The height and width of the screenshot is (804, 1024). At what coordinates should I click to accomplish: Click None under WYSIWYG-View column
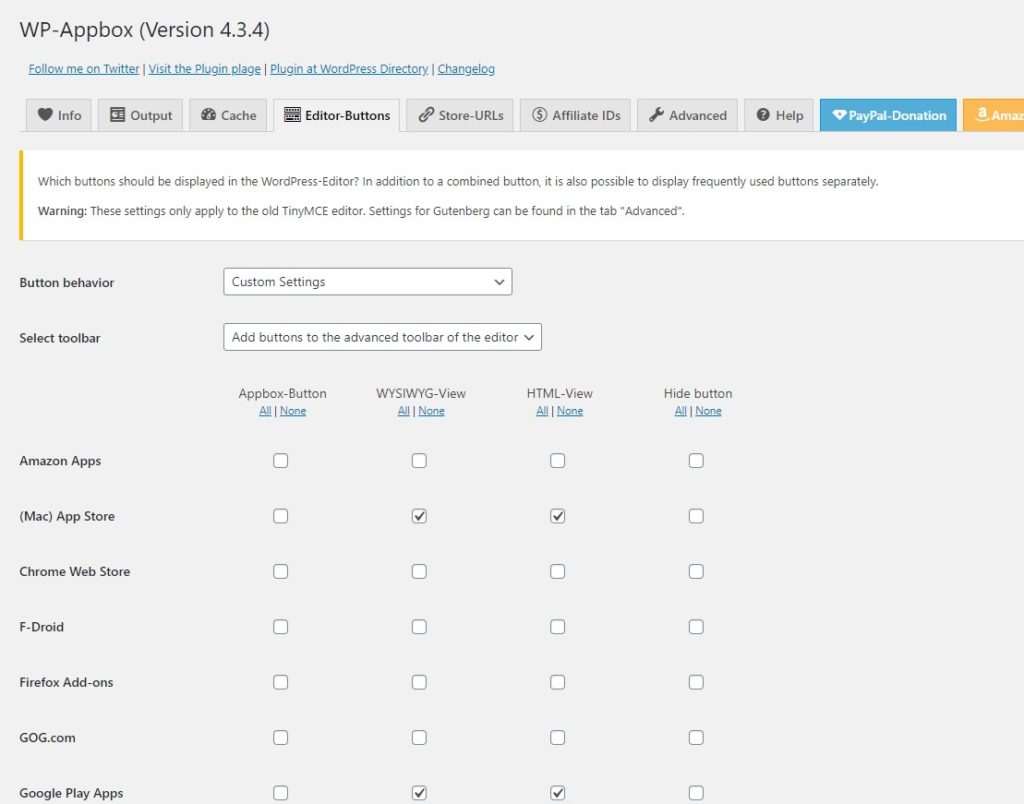tap(431, 411)
